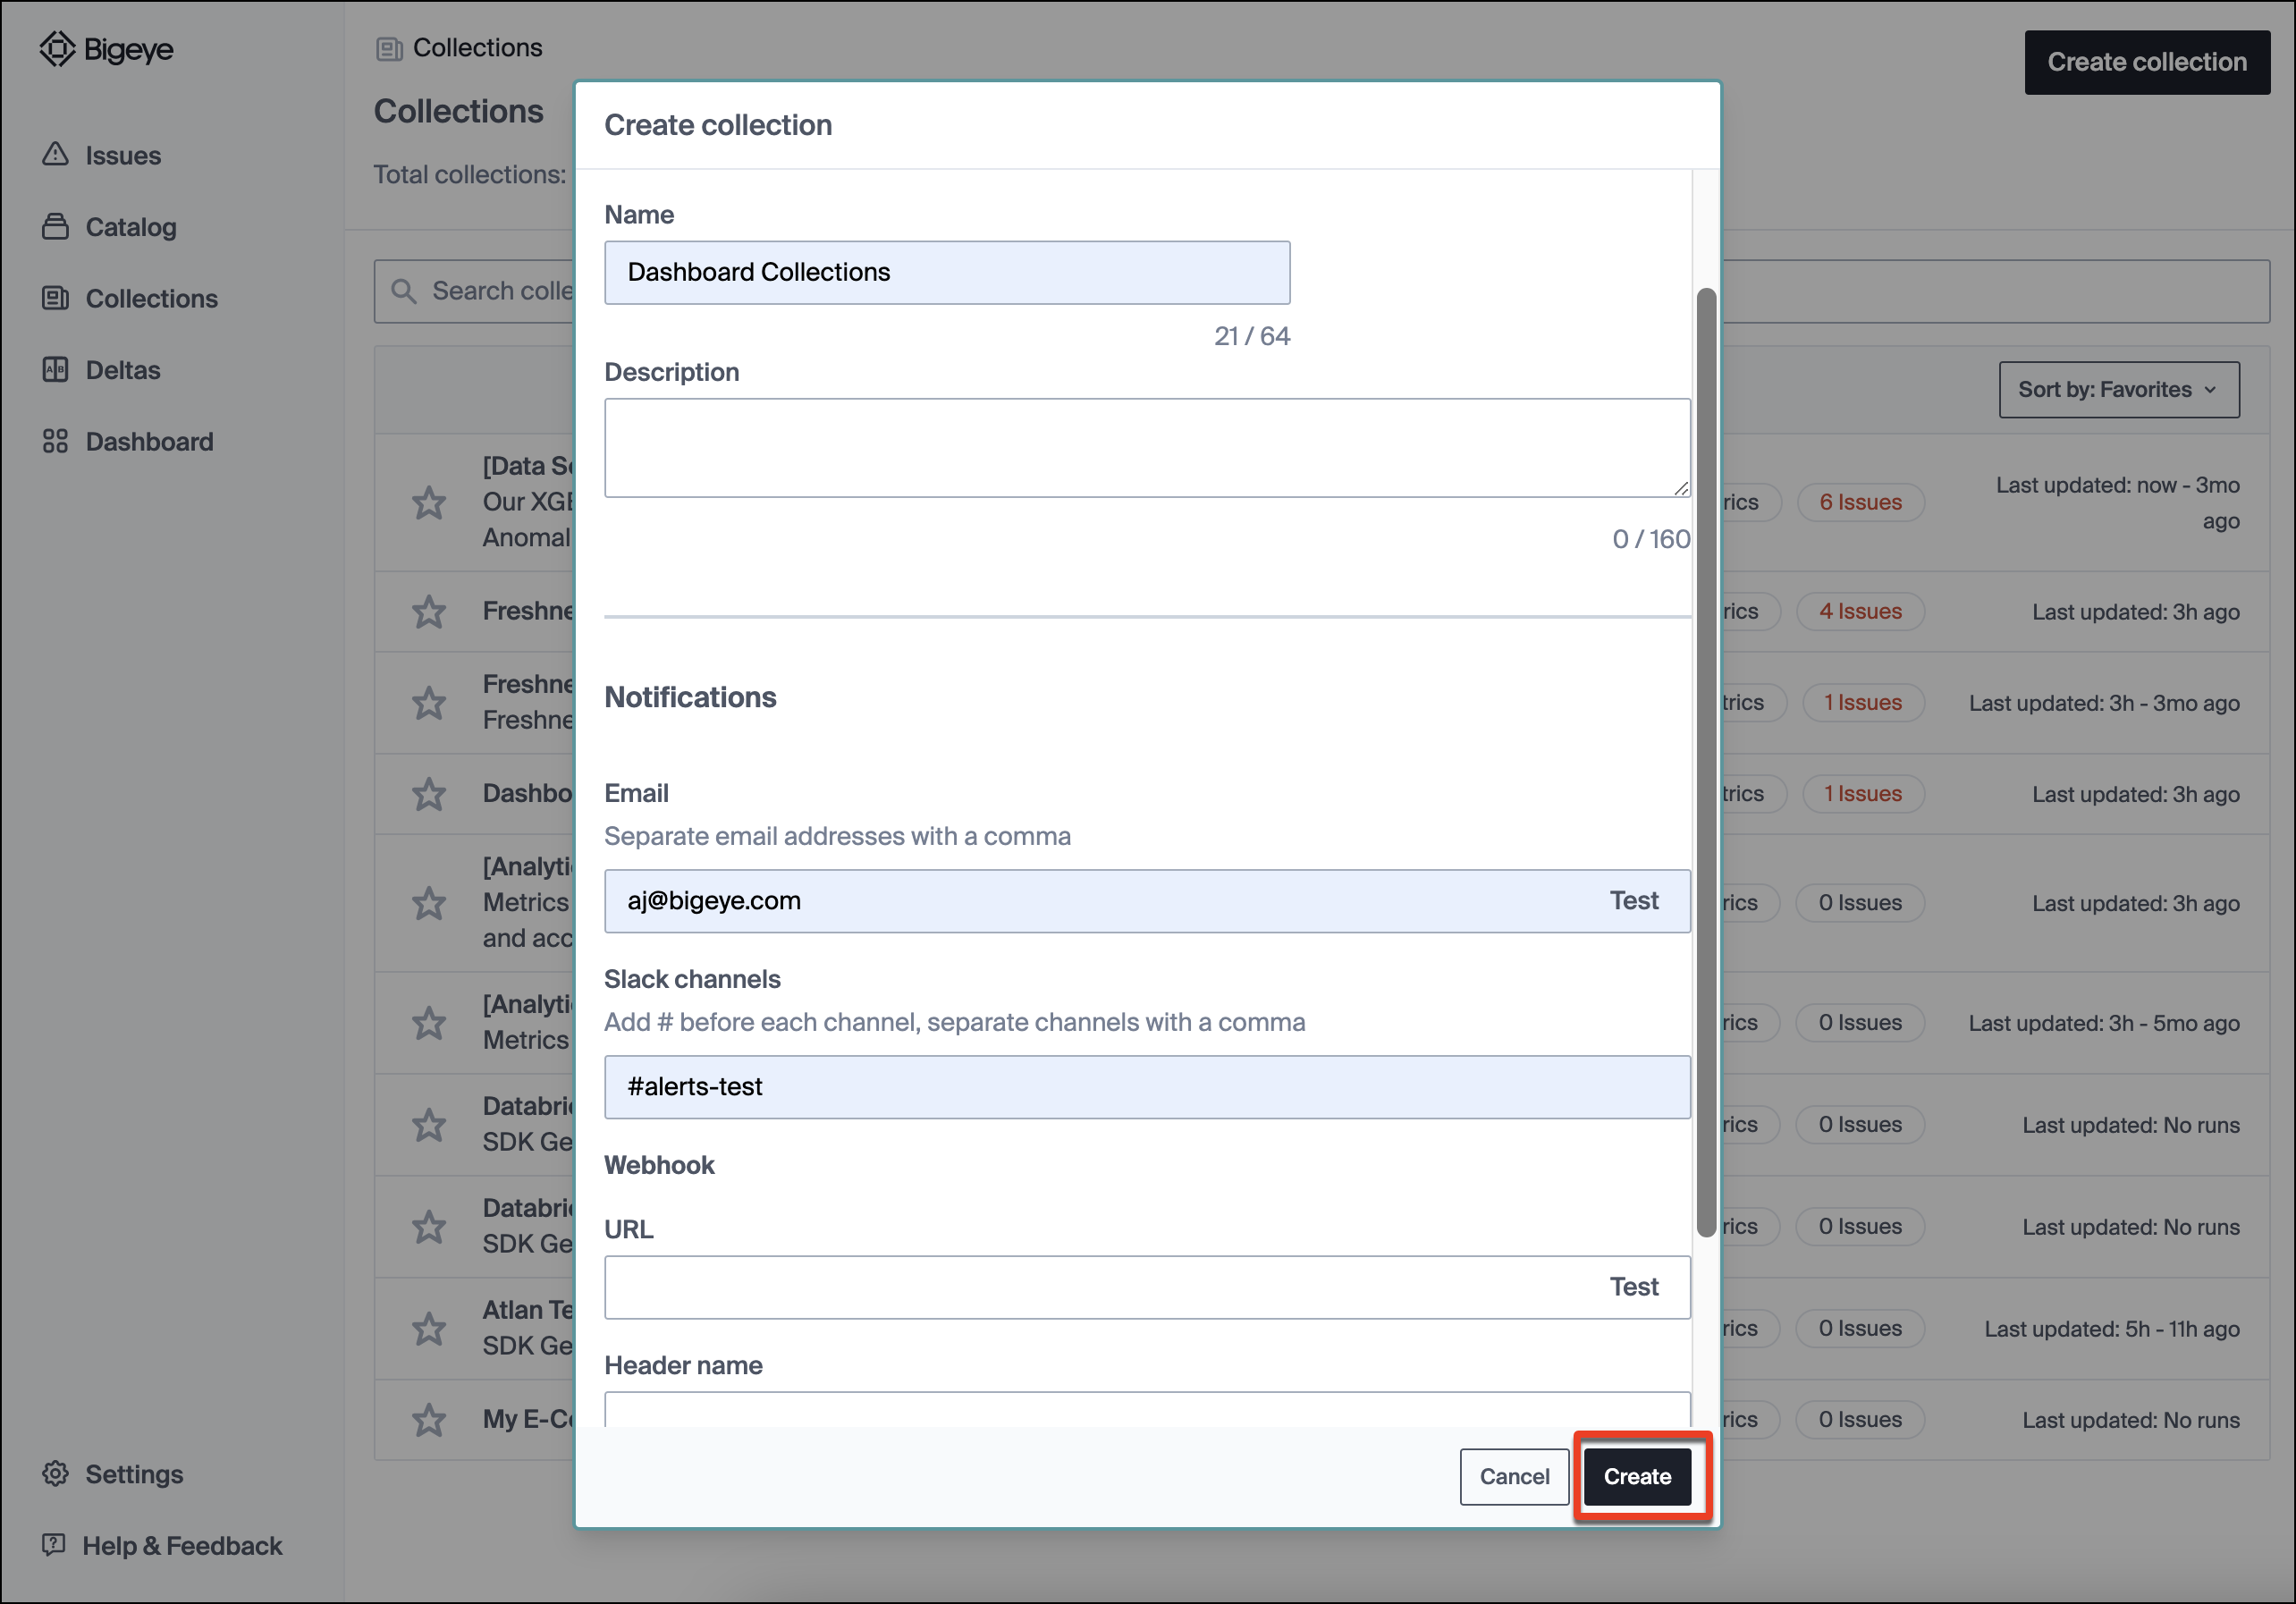Open Issues via warning triangle icon
This screenshot has height=1604, width=2296.
click(x=55, y=155)
